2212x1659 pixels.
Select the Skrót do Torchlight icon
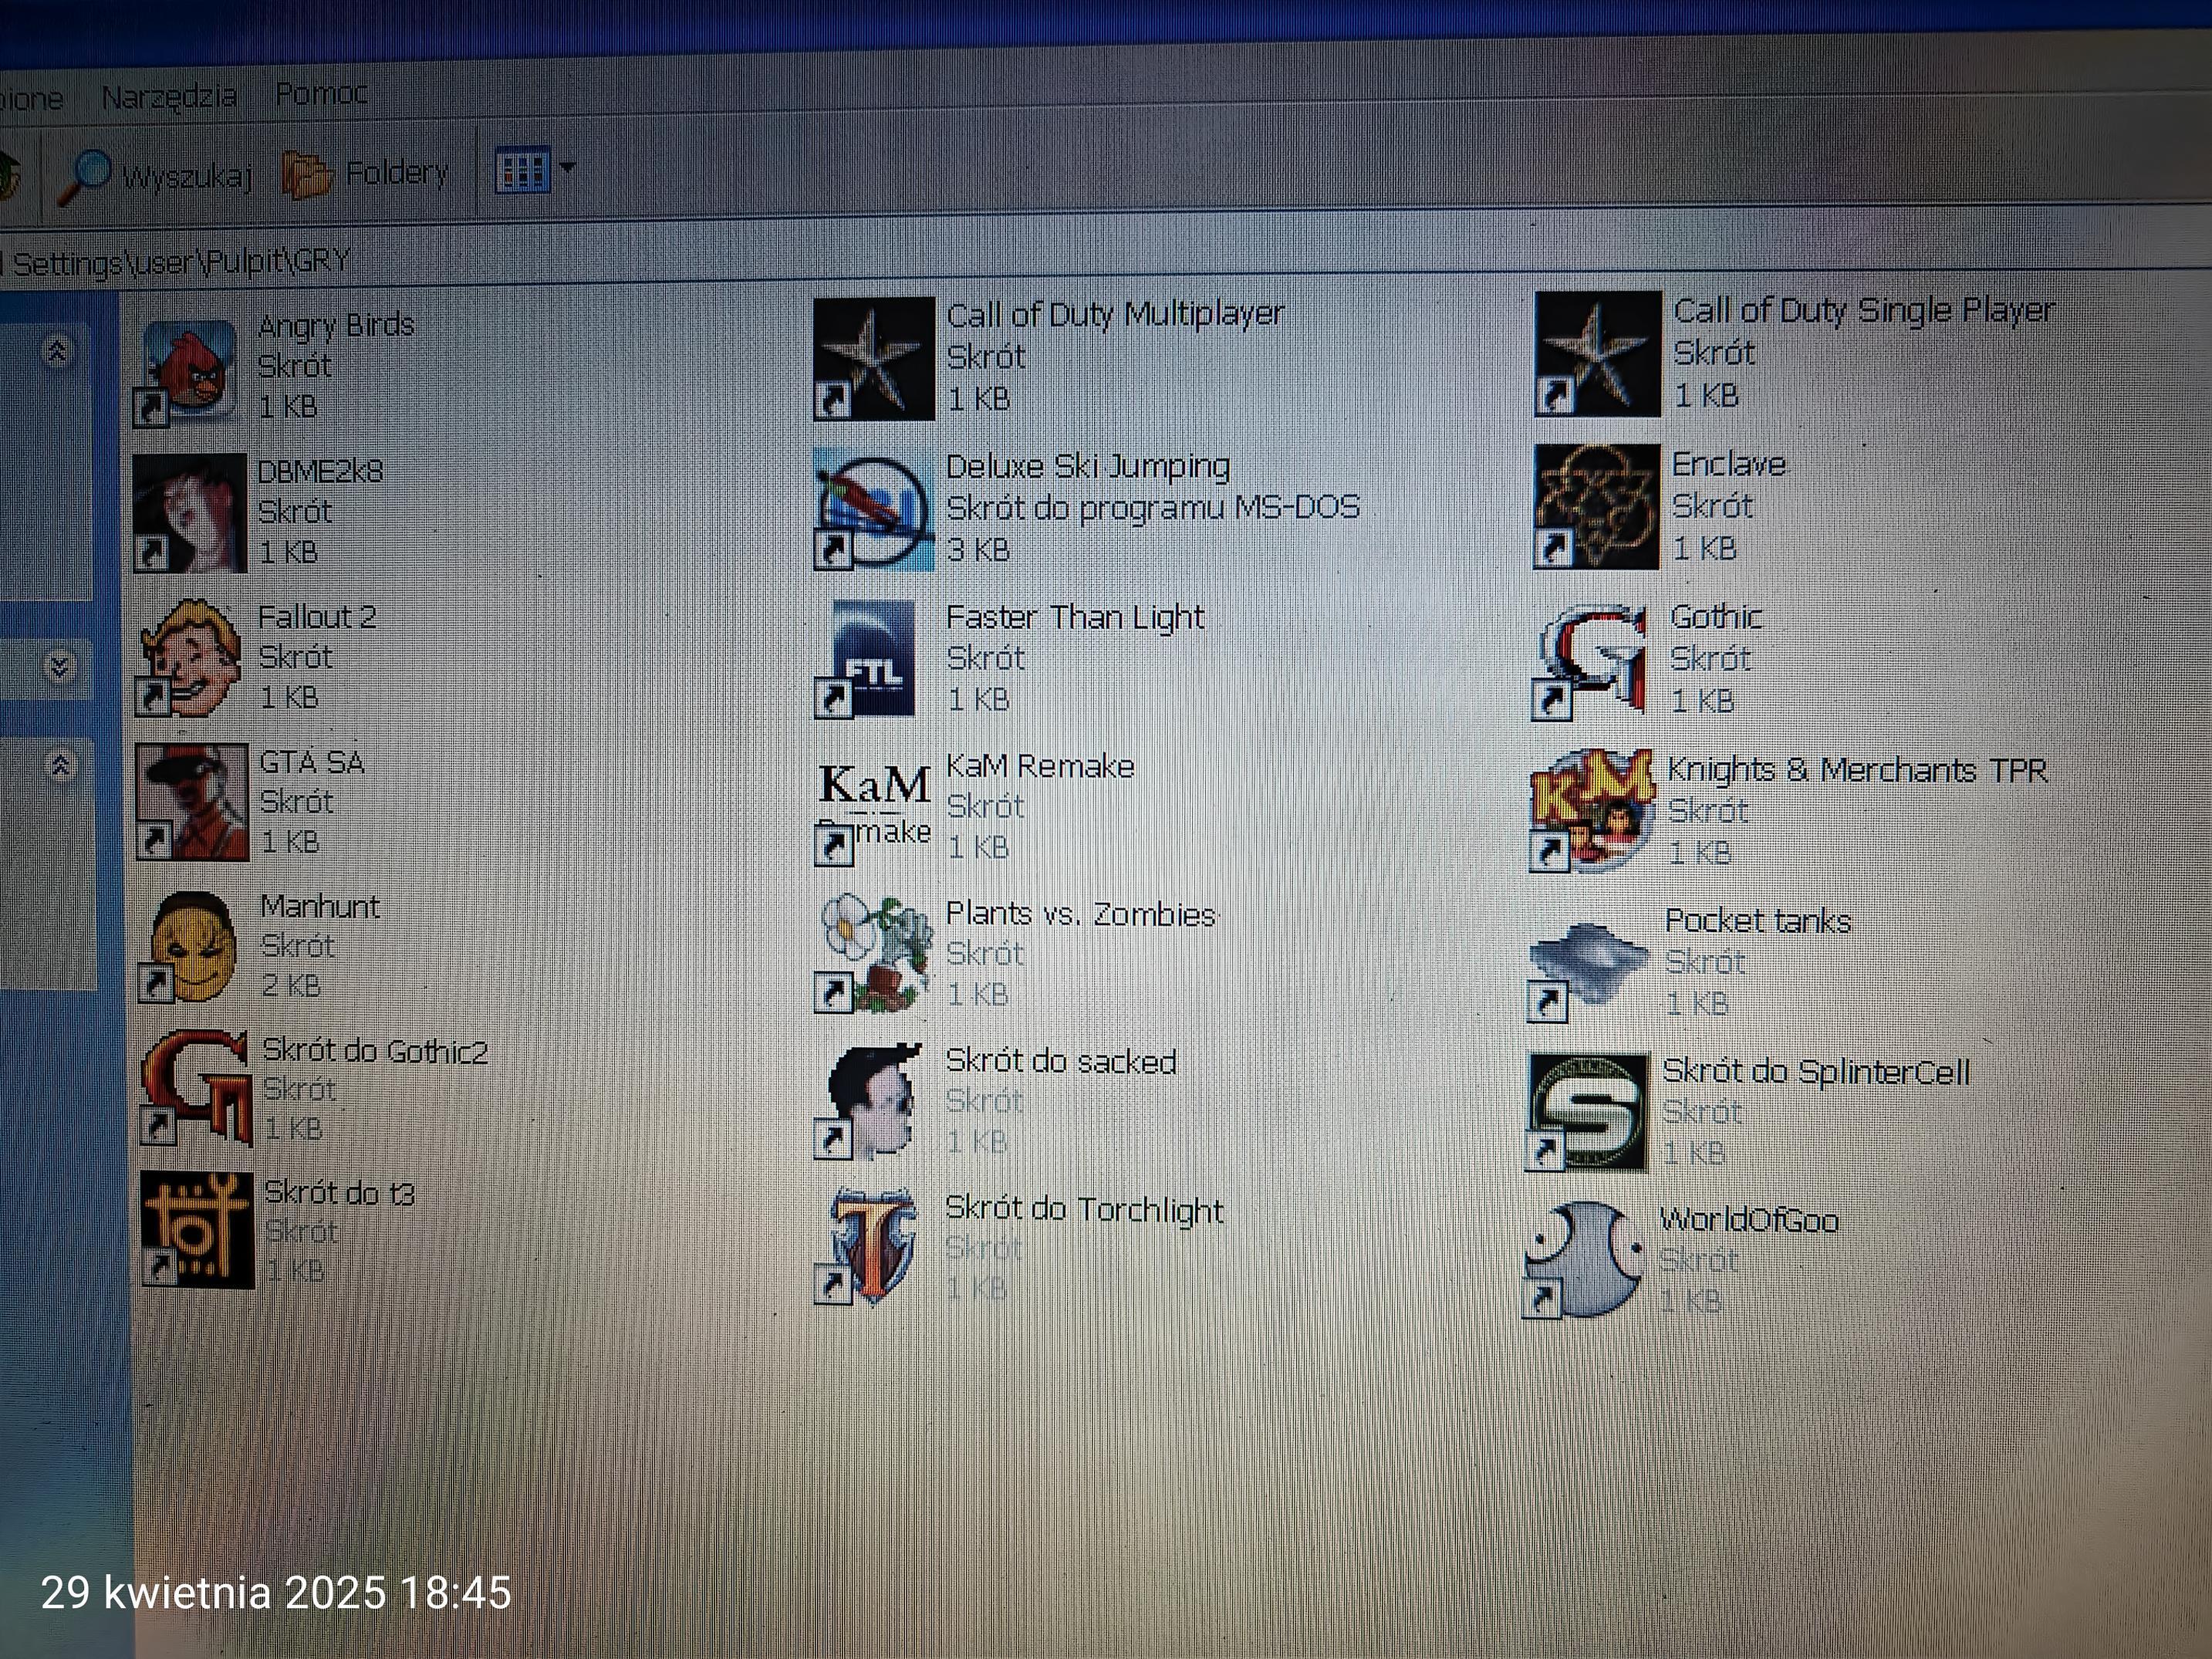[x=872, y=1246]
